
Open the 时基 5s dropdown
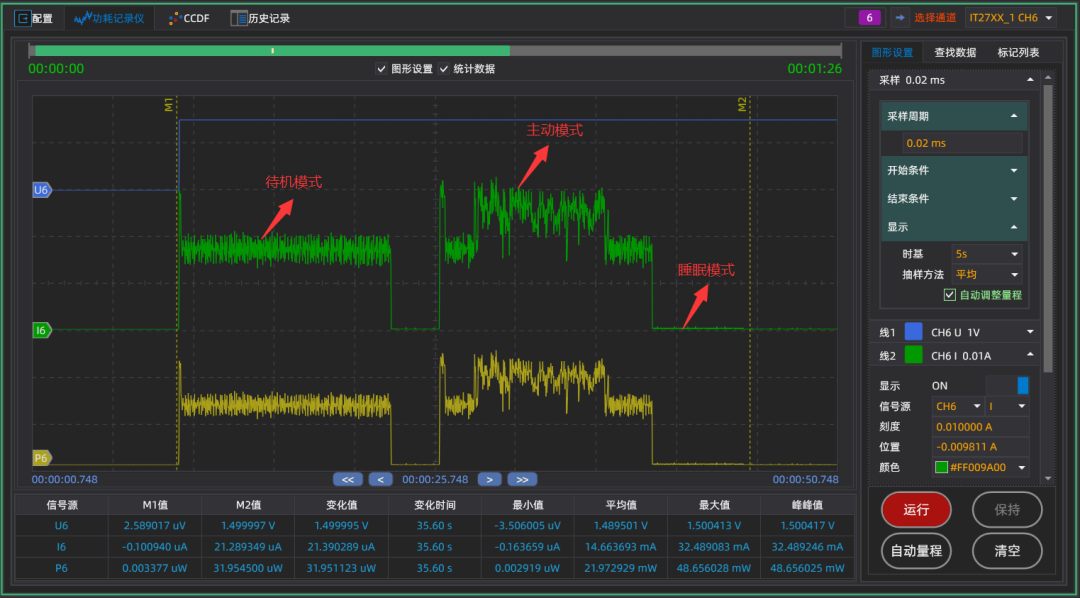(x=987, y=254)
